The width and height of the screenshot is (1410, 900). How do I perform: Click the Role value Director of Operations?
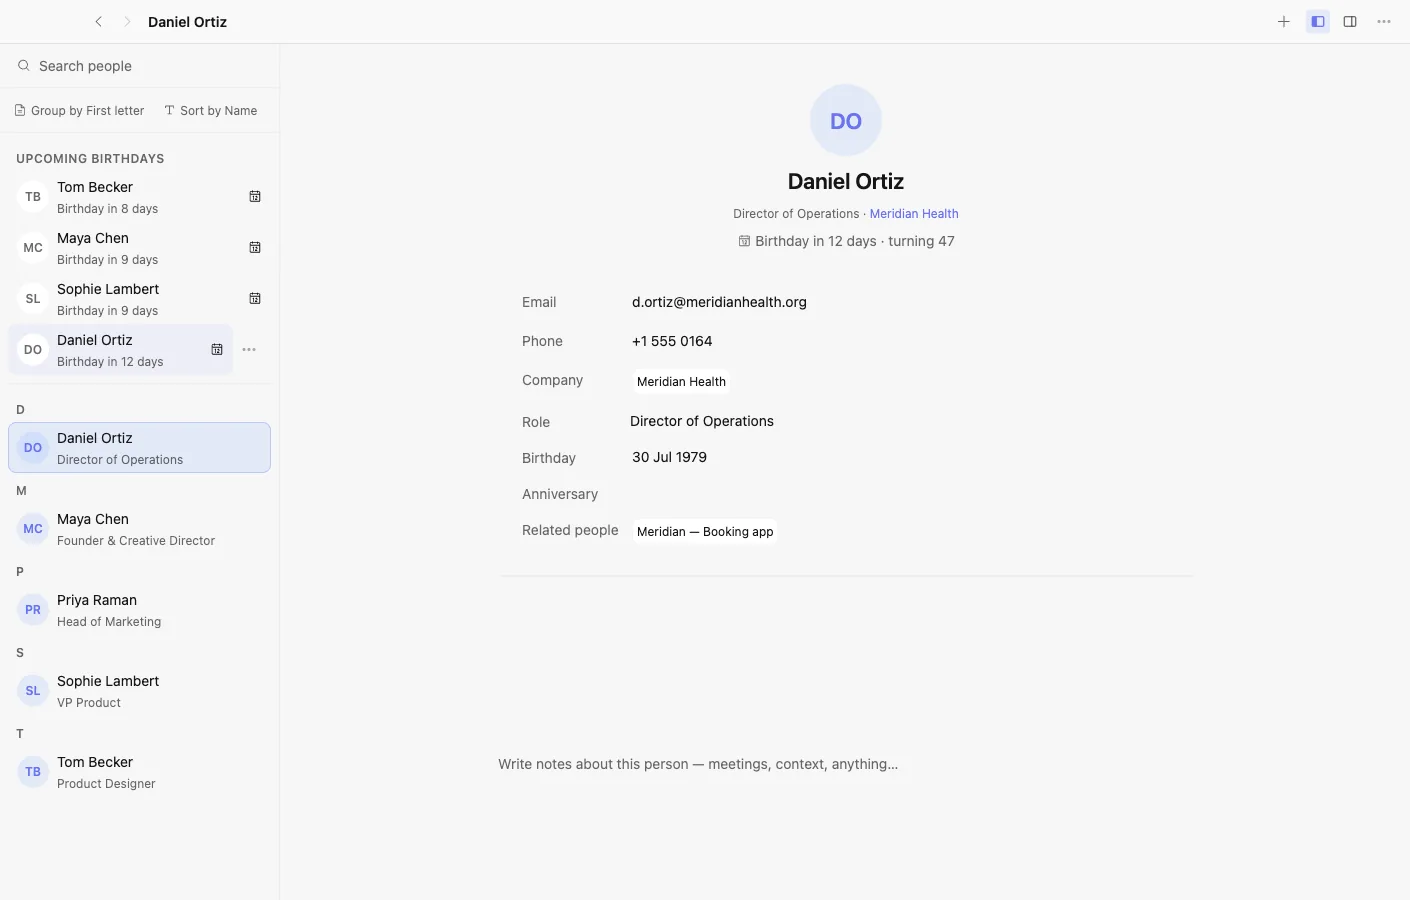point(702,421)
